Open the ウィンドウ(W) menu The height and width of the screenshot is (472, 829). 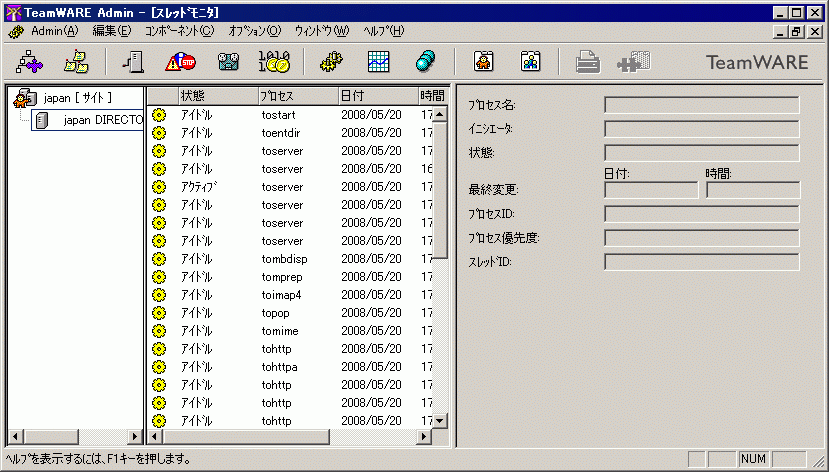[x=322, y=31]
